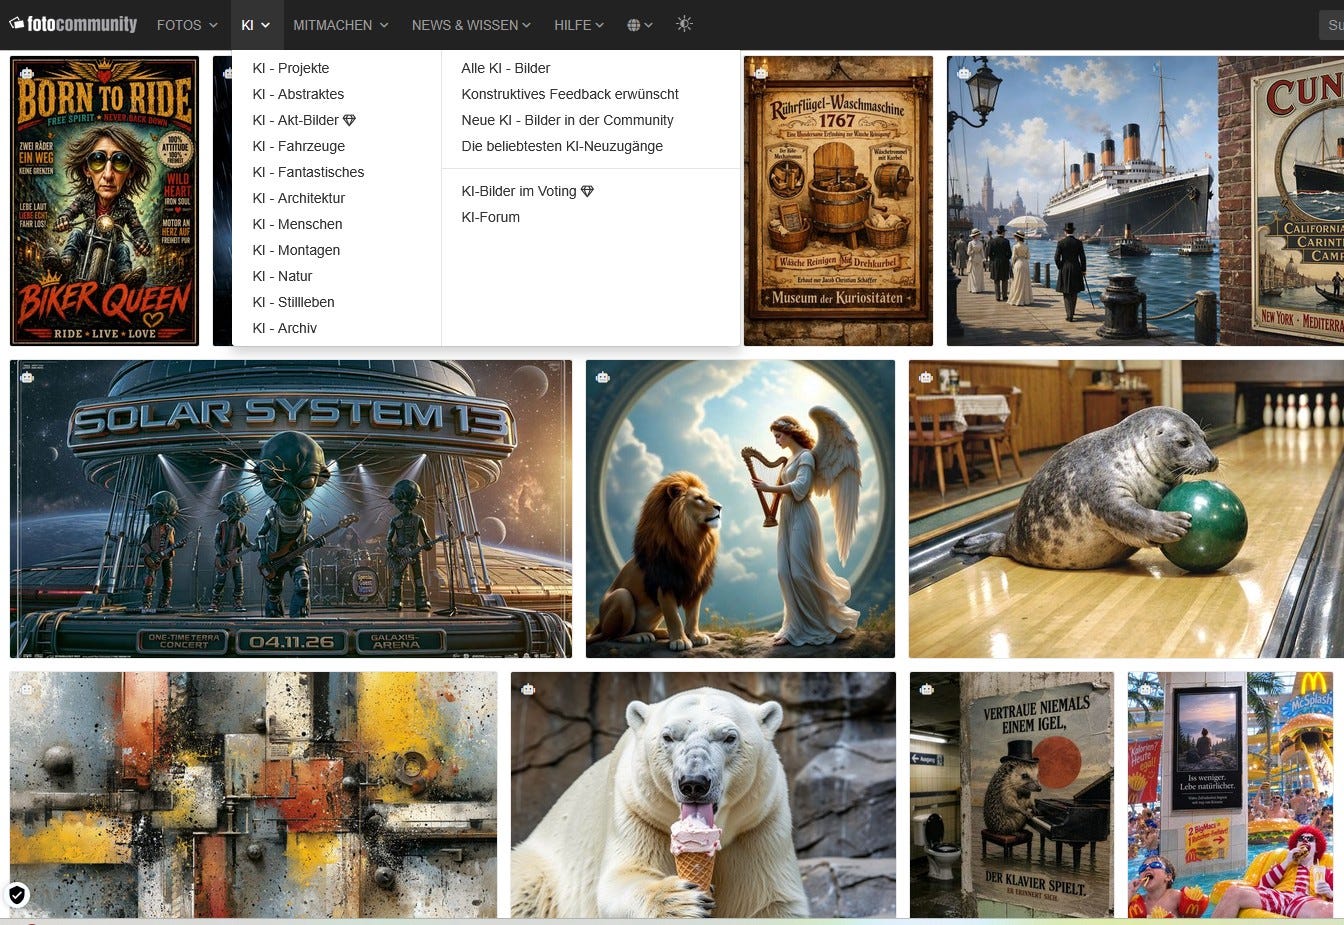Expand the FOTOS menu
1344x925 pixels.
click(x=187, y=25)
